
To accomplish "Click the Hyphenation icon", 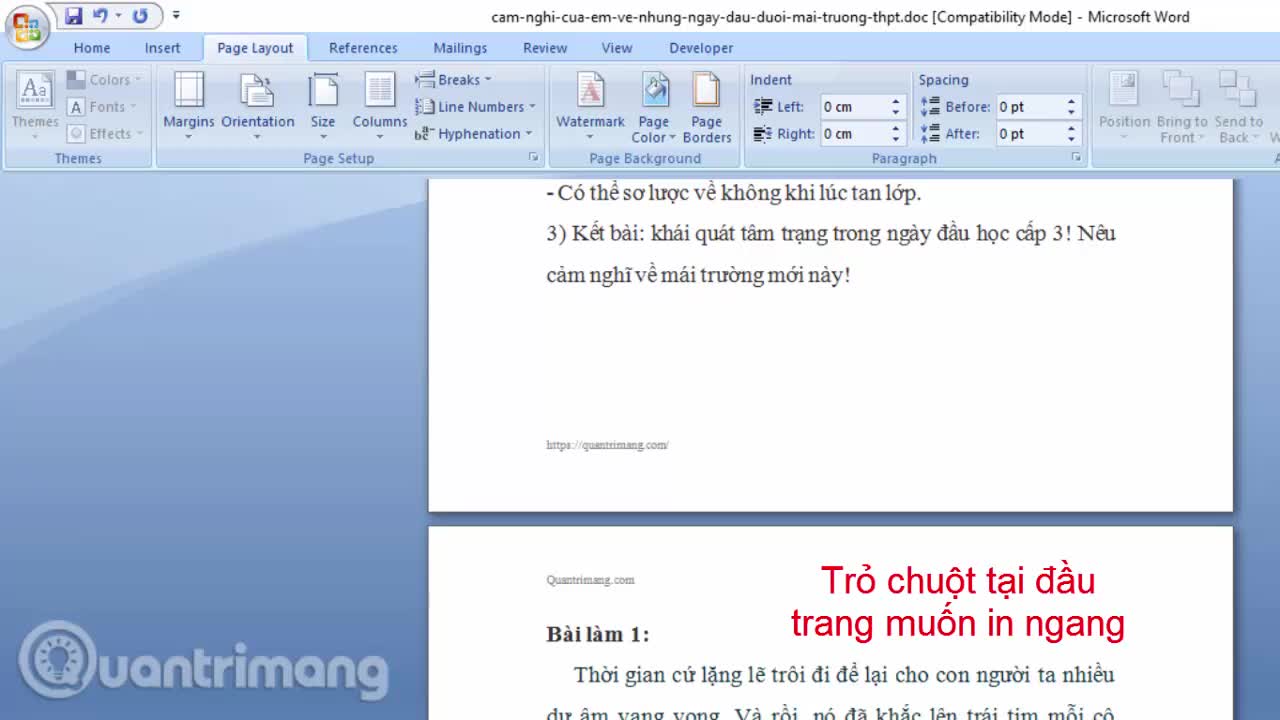I will [423, 134].
